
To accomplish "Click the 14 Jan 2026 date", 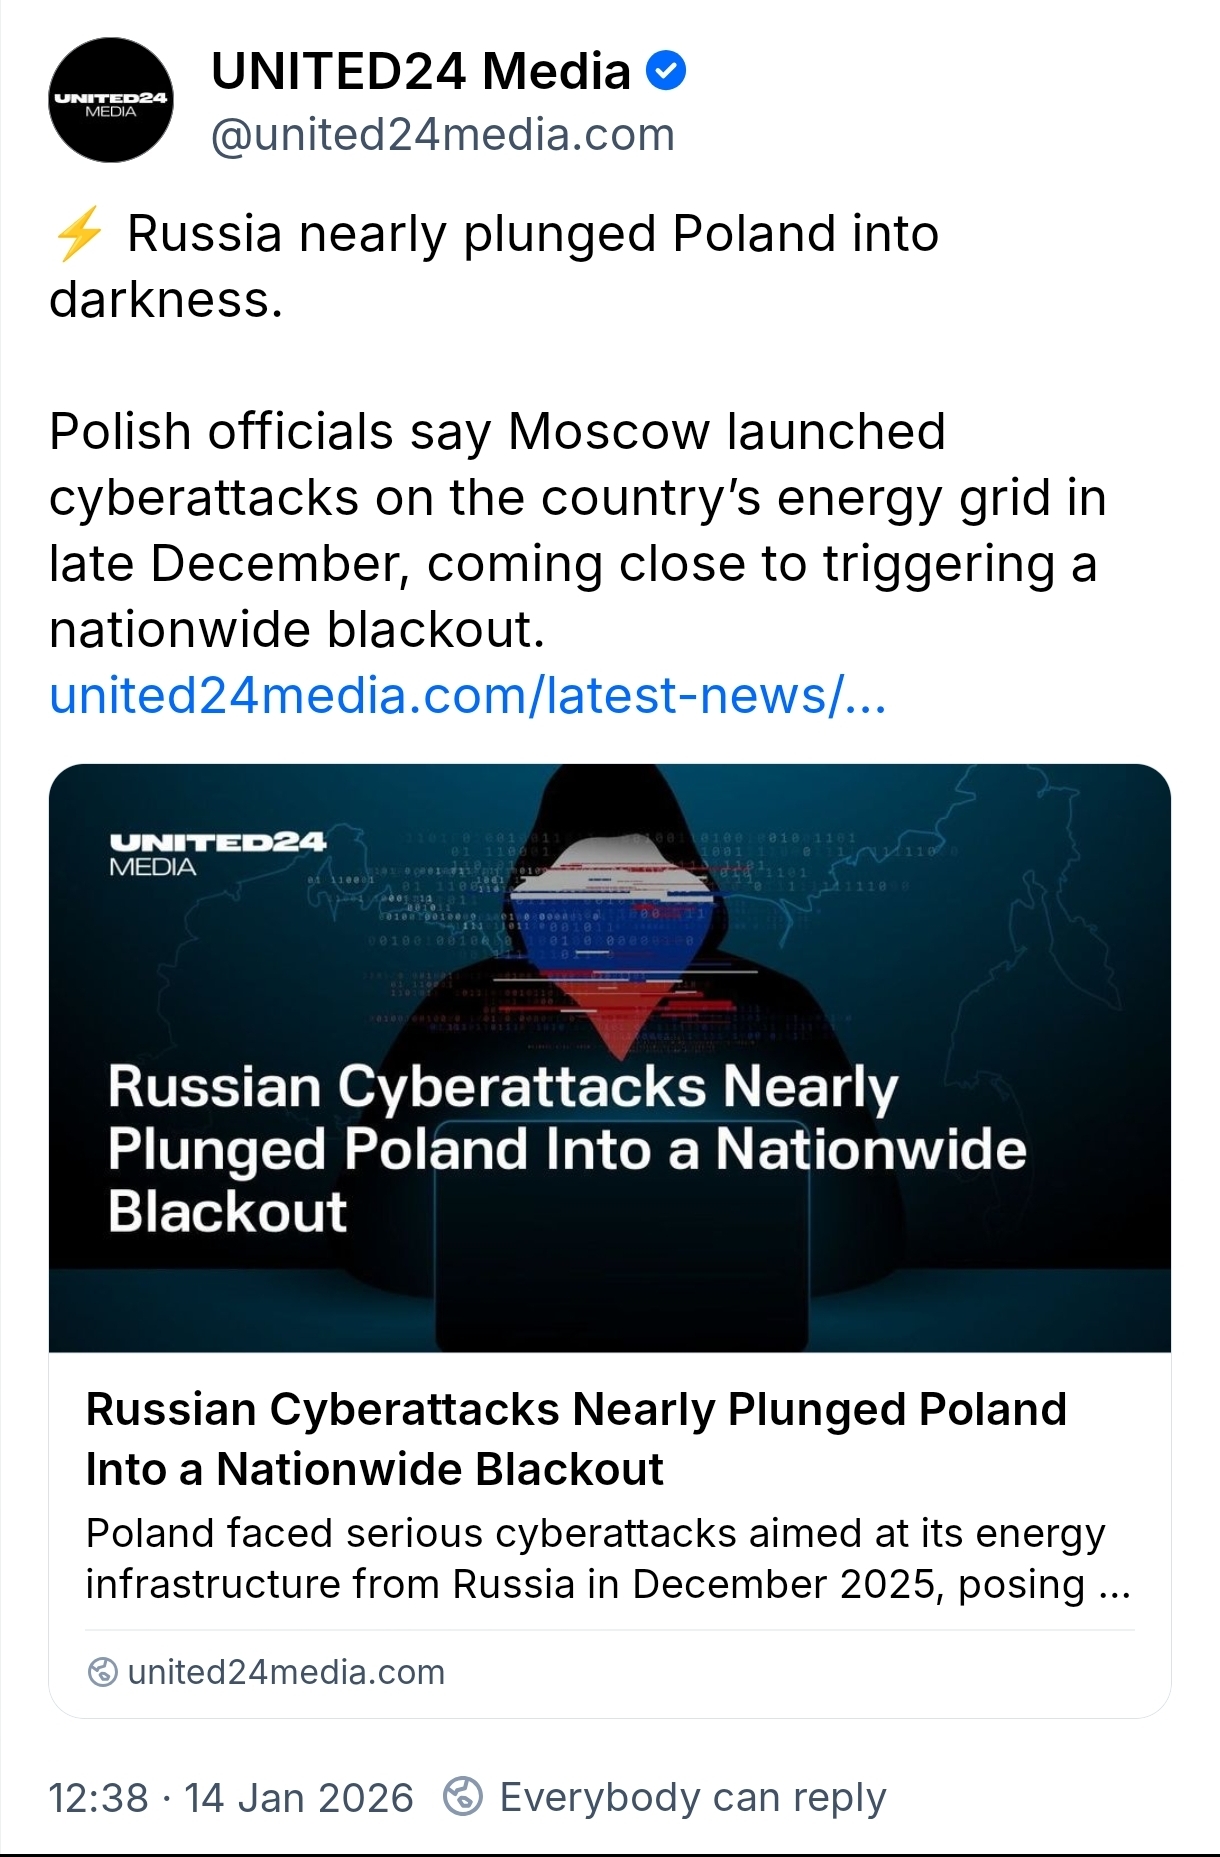I will 298,1798.
